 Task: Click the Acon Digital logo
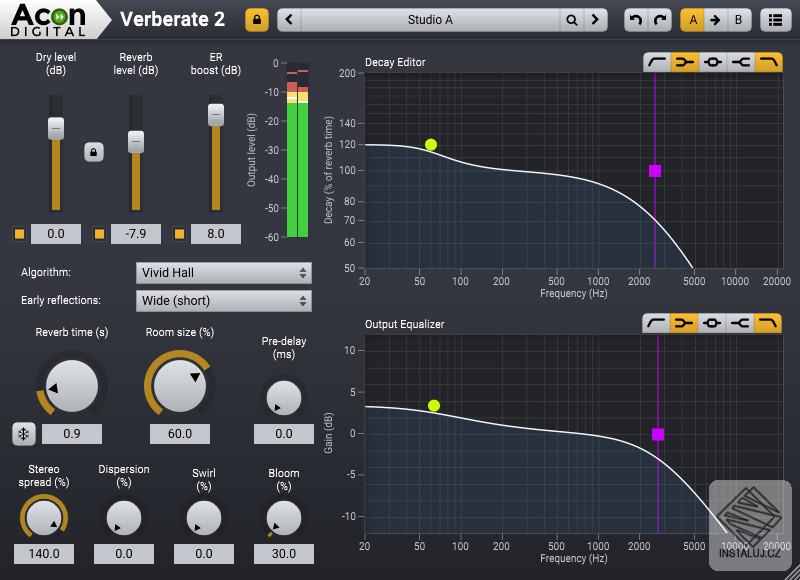48,20
